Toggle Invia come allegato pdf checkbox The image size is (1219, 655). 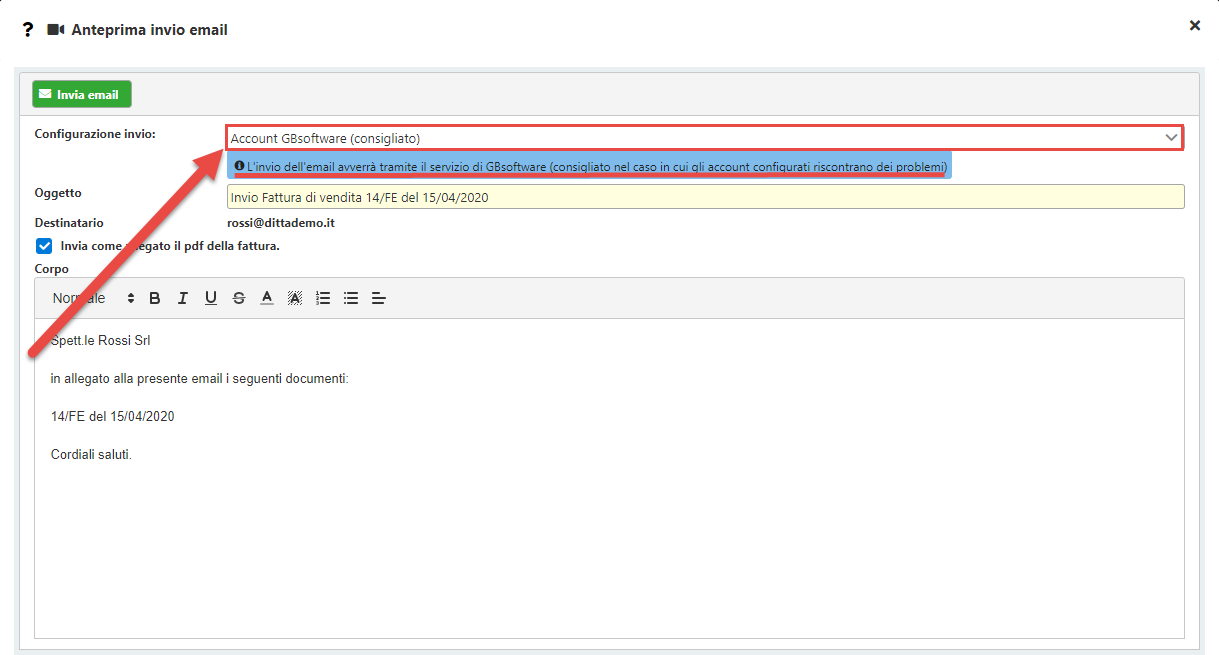click(x=44, y=246)
